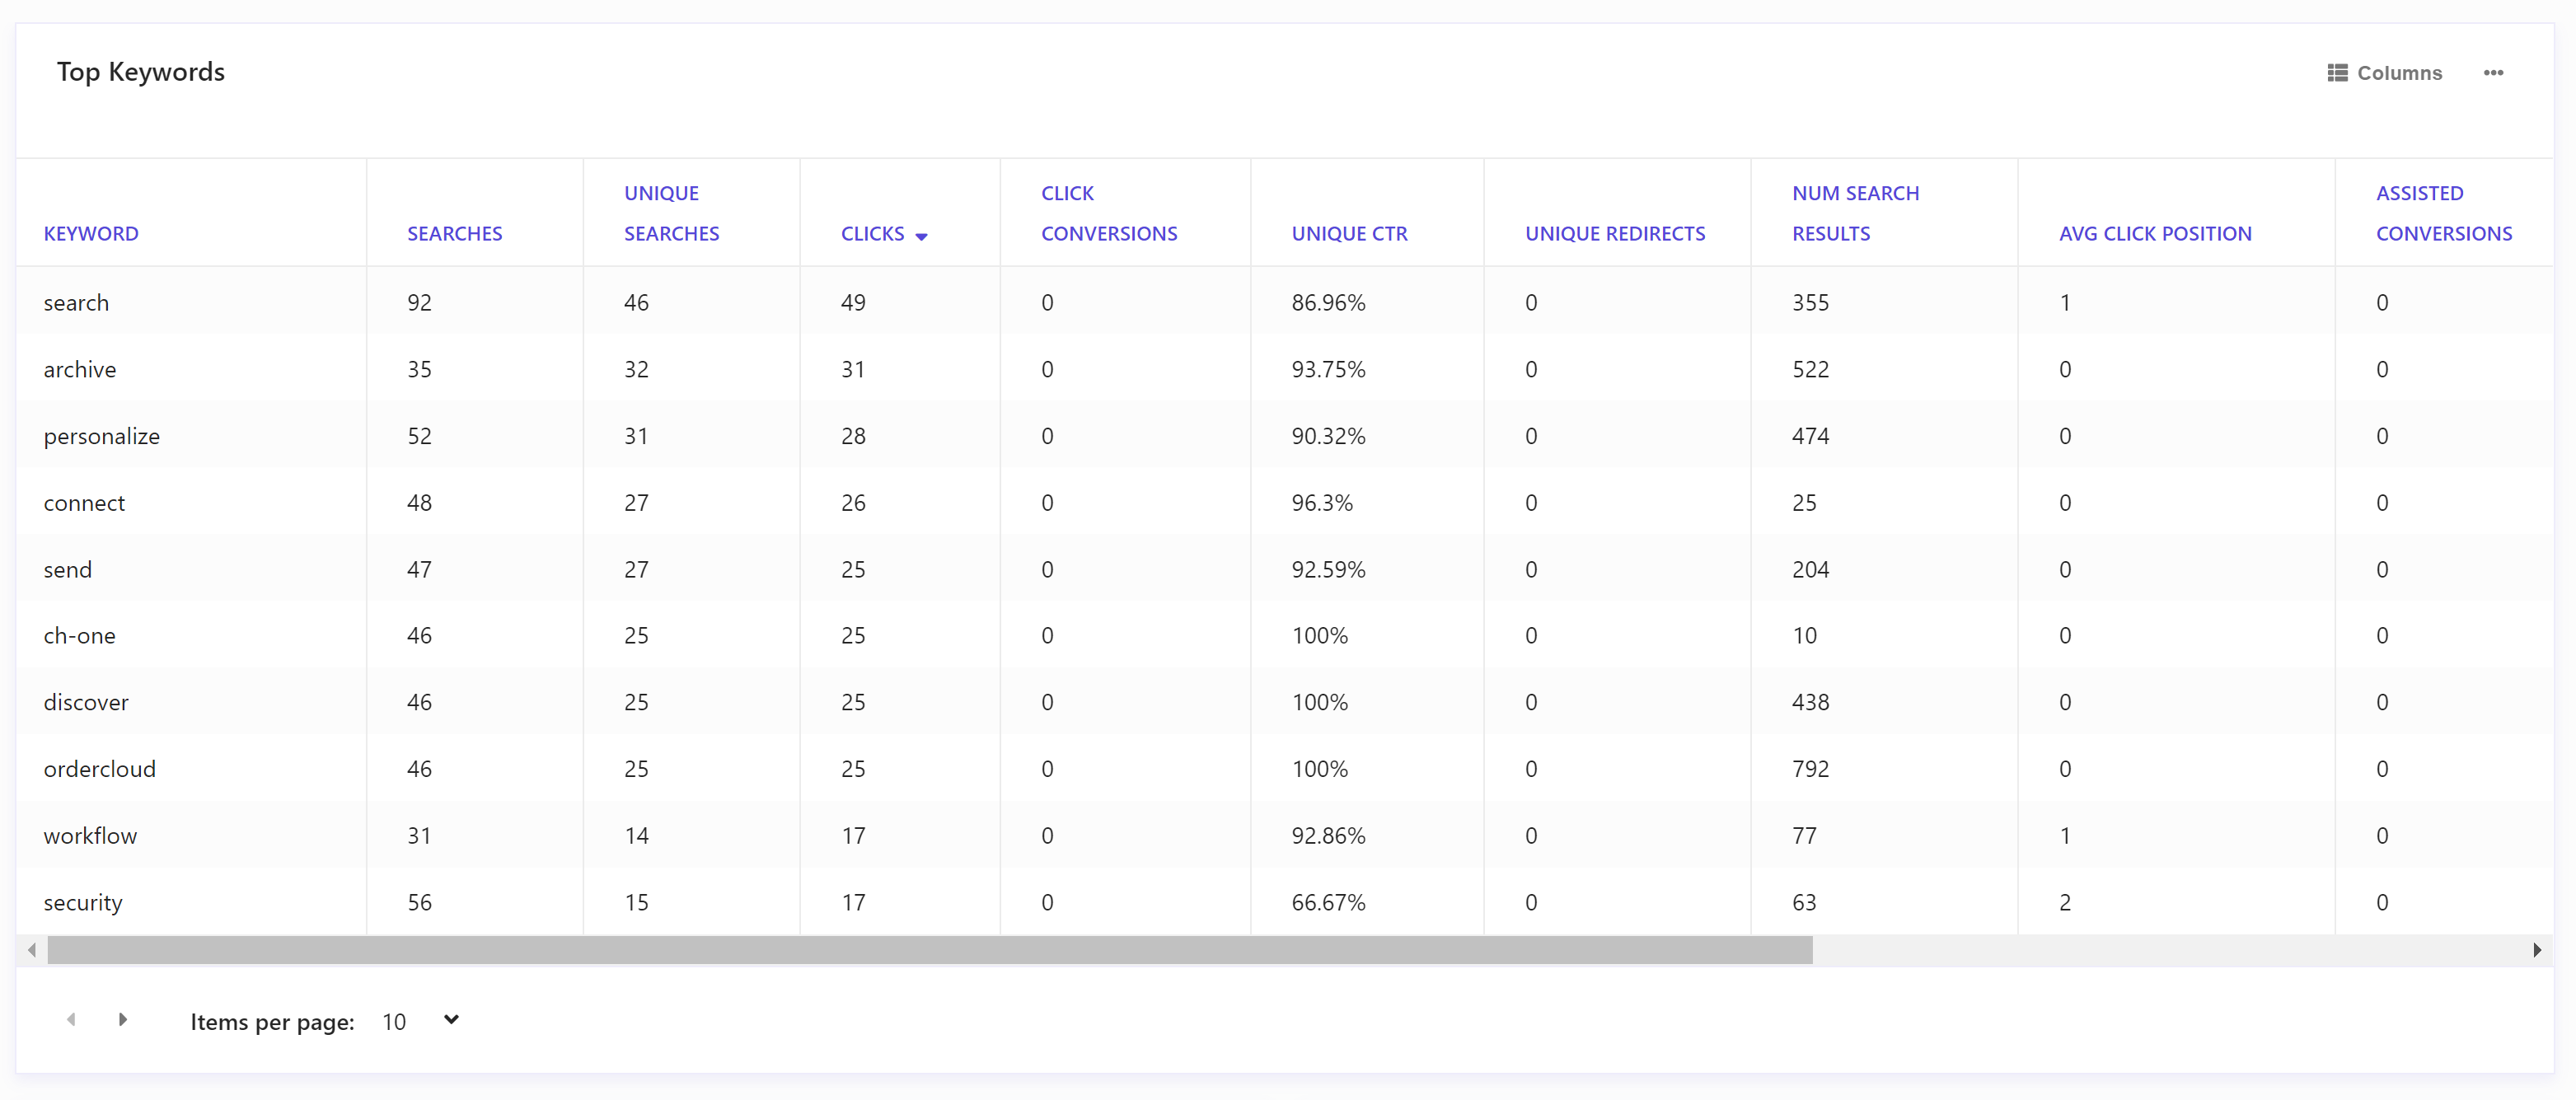Click the 92.59% unique CTR value

(x=1328, y=569)
